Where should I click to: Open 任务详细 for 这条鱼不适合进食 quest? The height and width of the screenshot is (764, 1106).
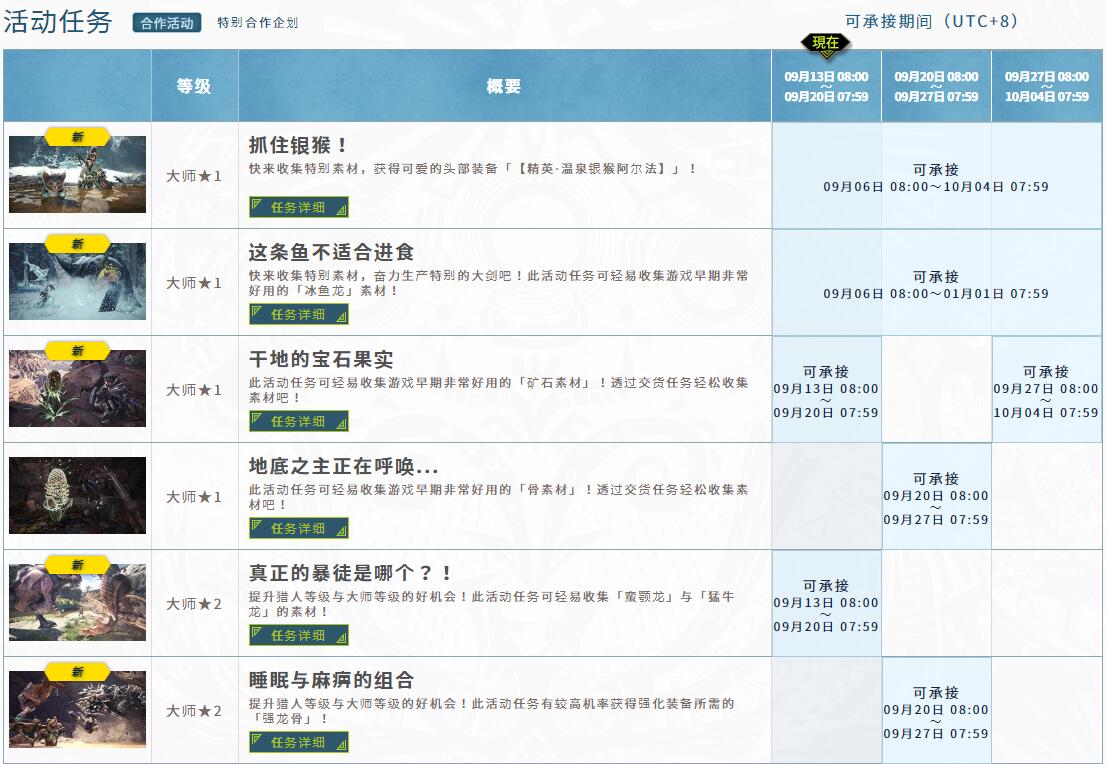click(299, 314)
